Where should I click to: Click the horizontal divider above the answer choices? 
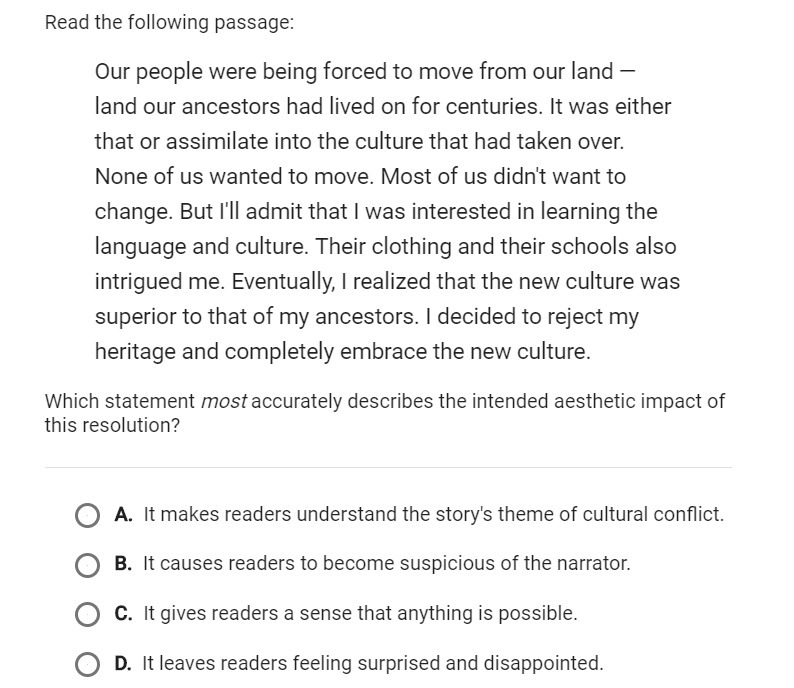(388, 467)
